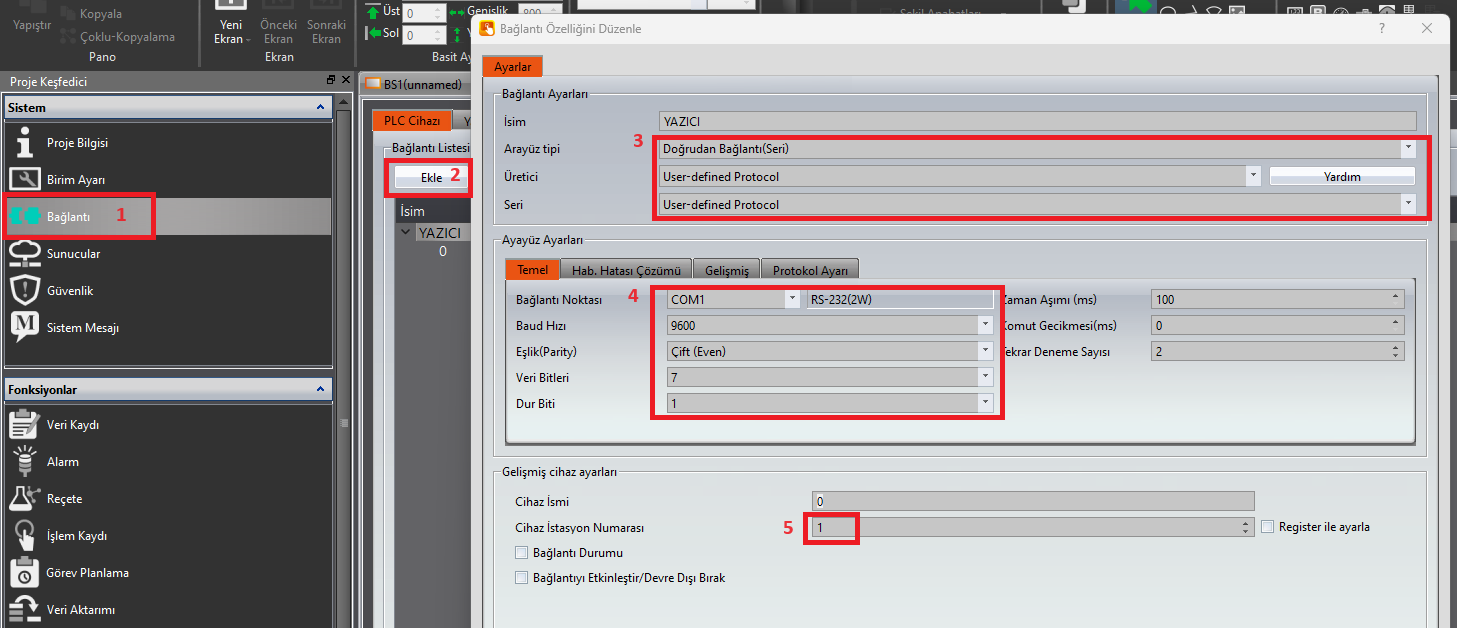Open the Arayüz tipi dropdown

pyautogui.click(x=1408, y=149)
